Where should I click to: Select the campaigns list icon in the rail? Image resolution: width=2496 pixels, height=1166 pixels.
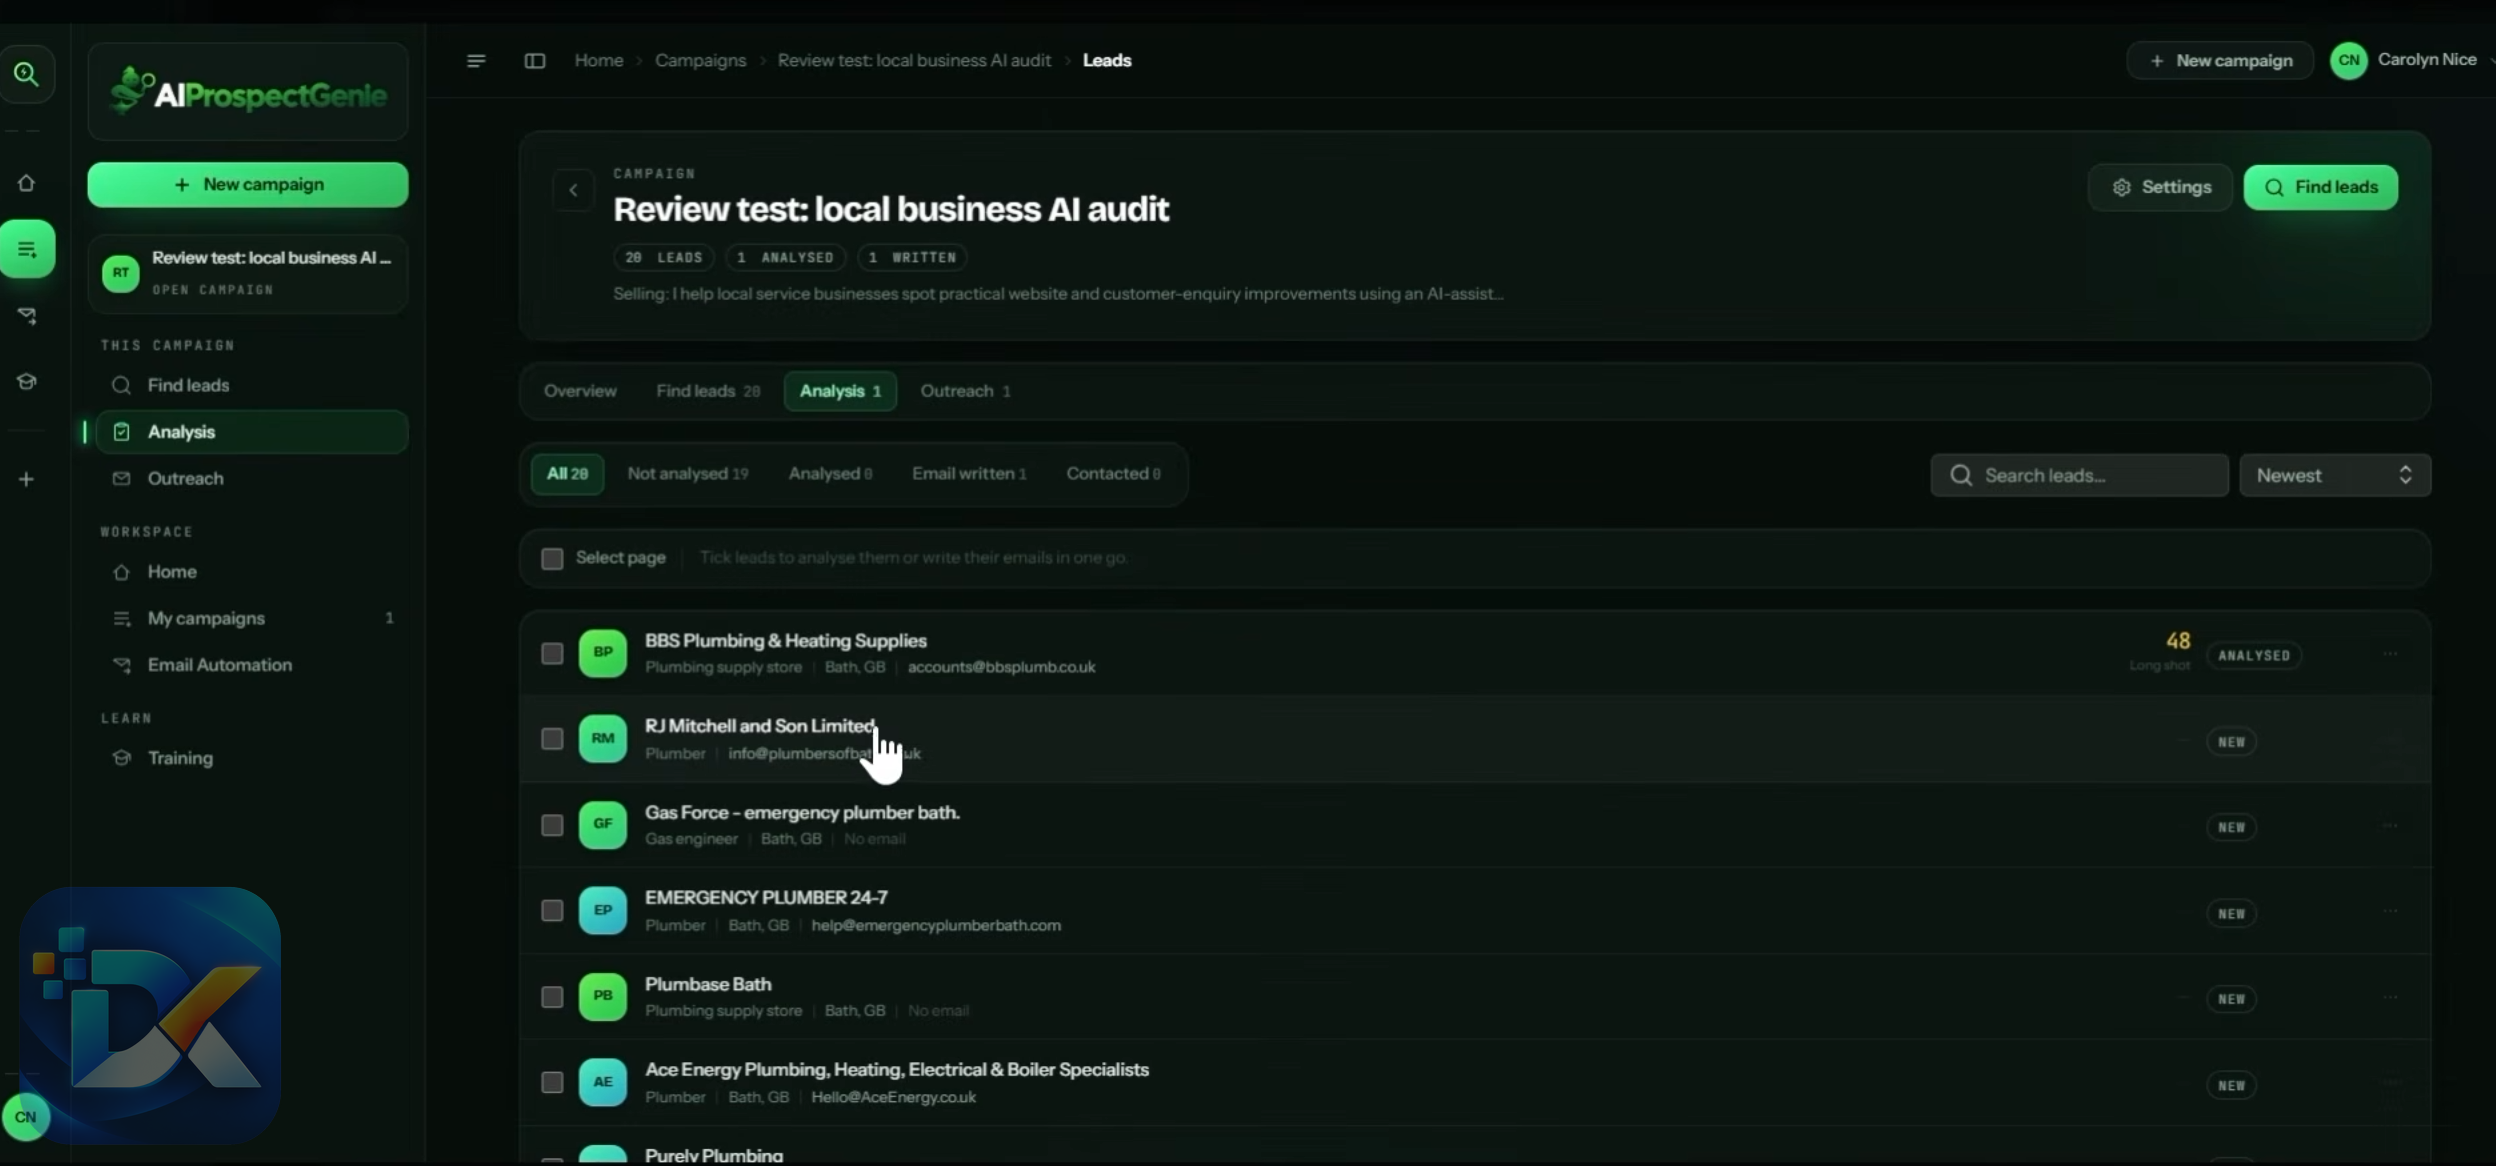(x=27, y=249)
